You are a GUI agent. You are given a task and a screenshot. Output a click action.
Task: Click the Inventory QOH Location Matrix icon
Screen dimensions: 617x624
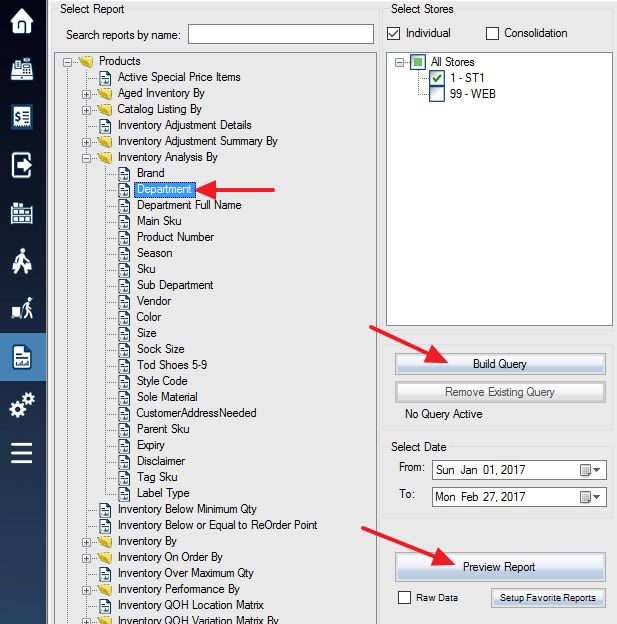[105, 606]
